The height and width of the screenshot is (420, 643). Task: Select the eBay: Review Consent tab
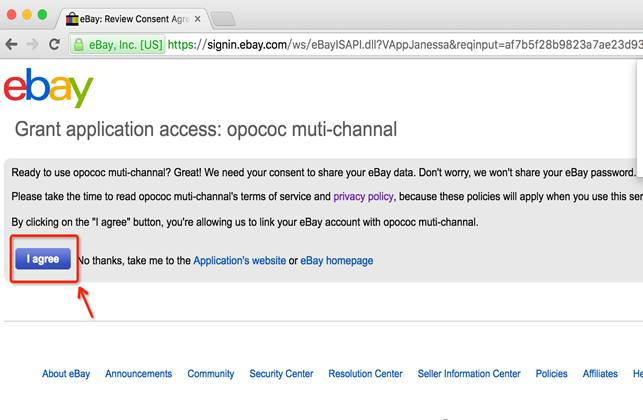[134, 19]
